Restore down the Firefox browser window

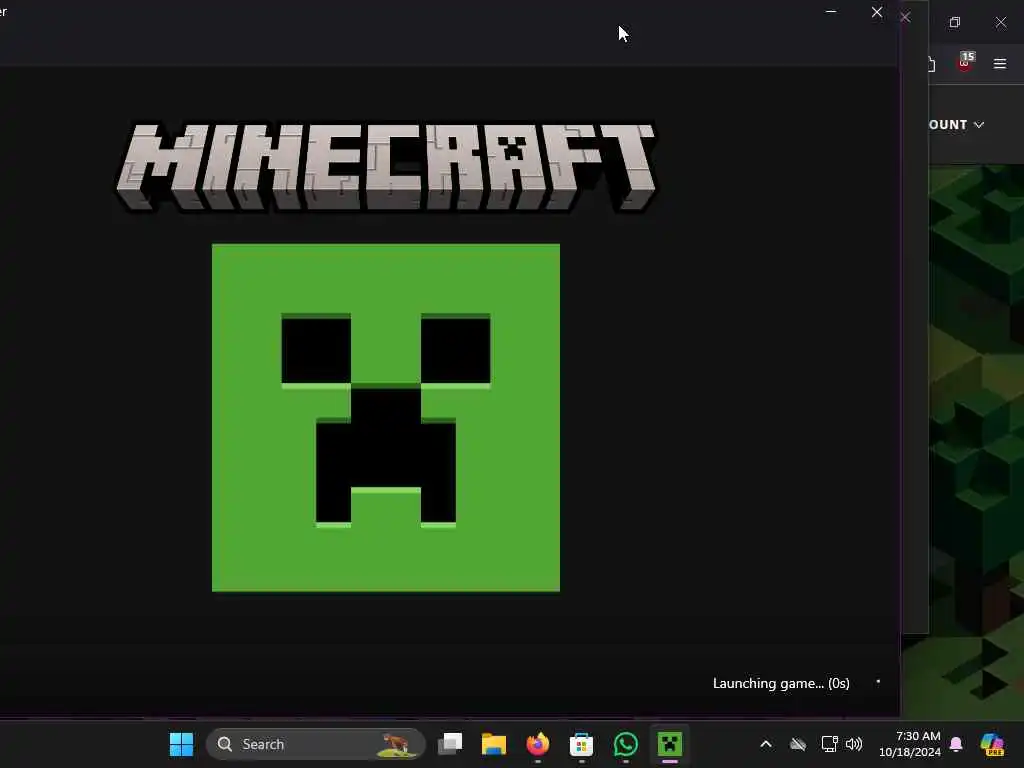[x=955, y=22]
